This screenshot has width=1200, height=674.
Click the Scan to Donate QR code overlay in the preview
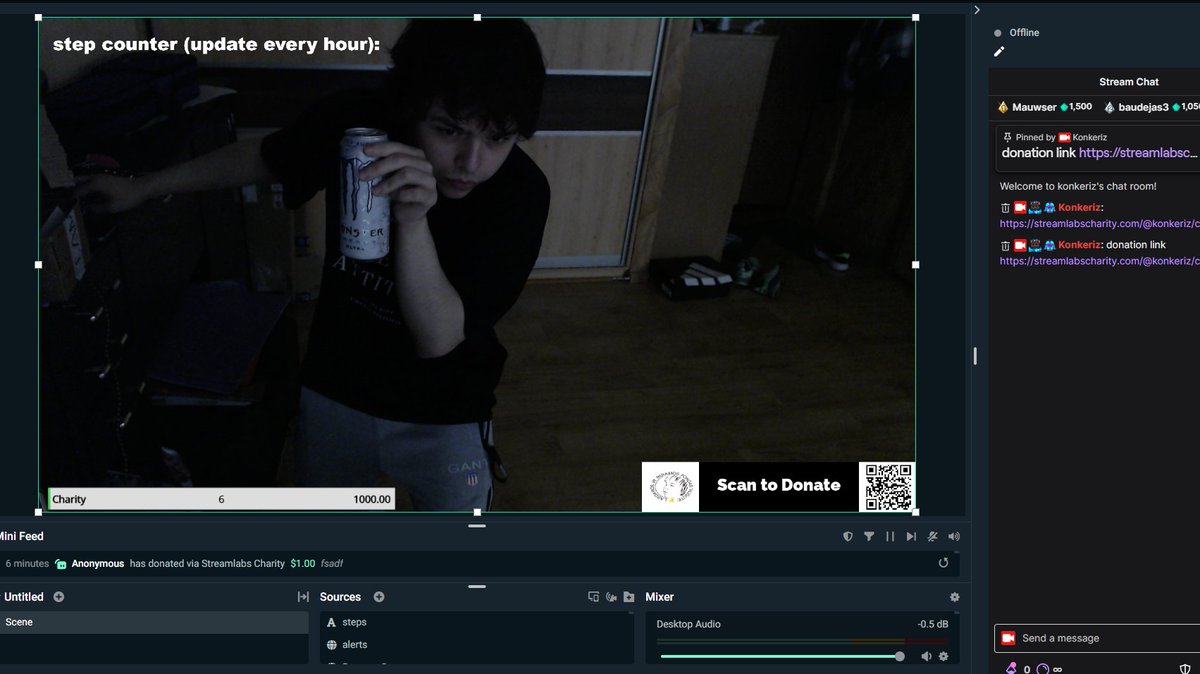(x=889, y=487)
